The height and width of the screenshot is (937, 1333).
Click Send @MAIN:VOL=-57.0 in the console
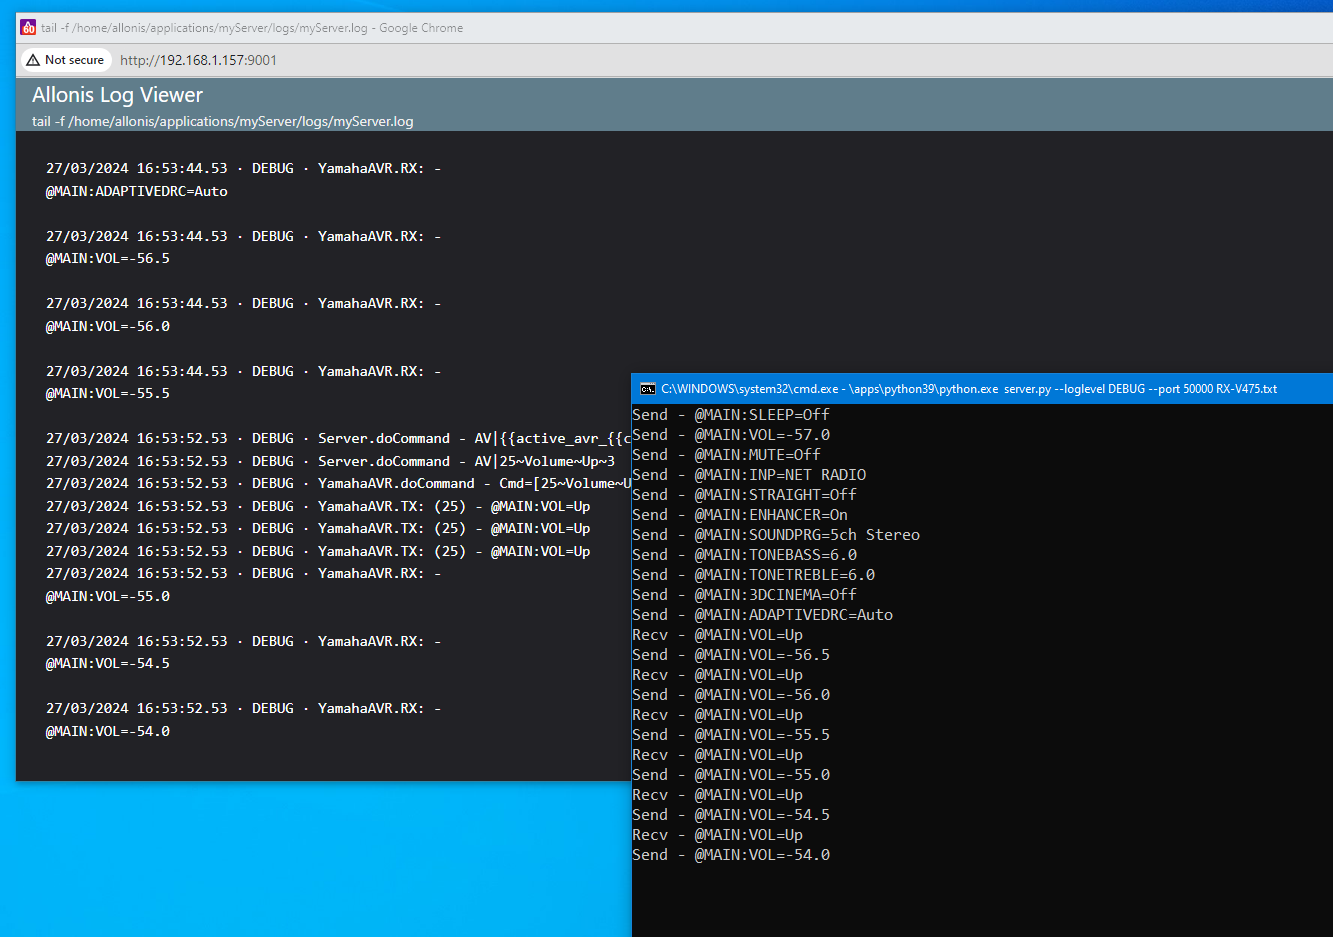731,434
